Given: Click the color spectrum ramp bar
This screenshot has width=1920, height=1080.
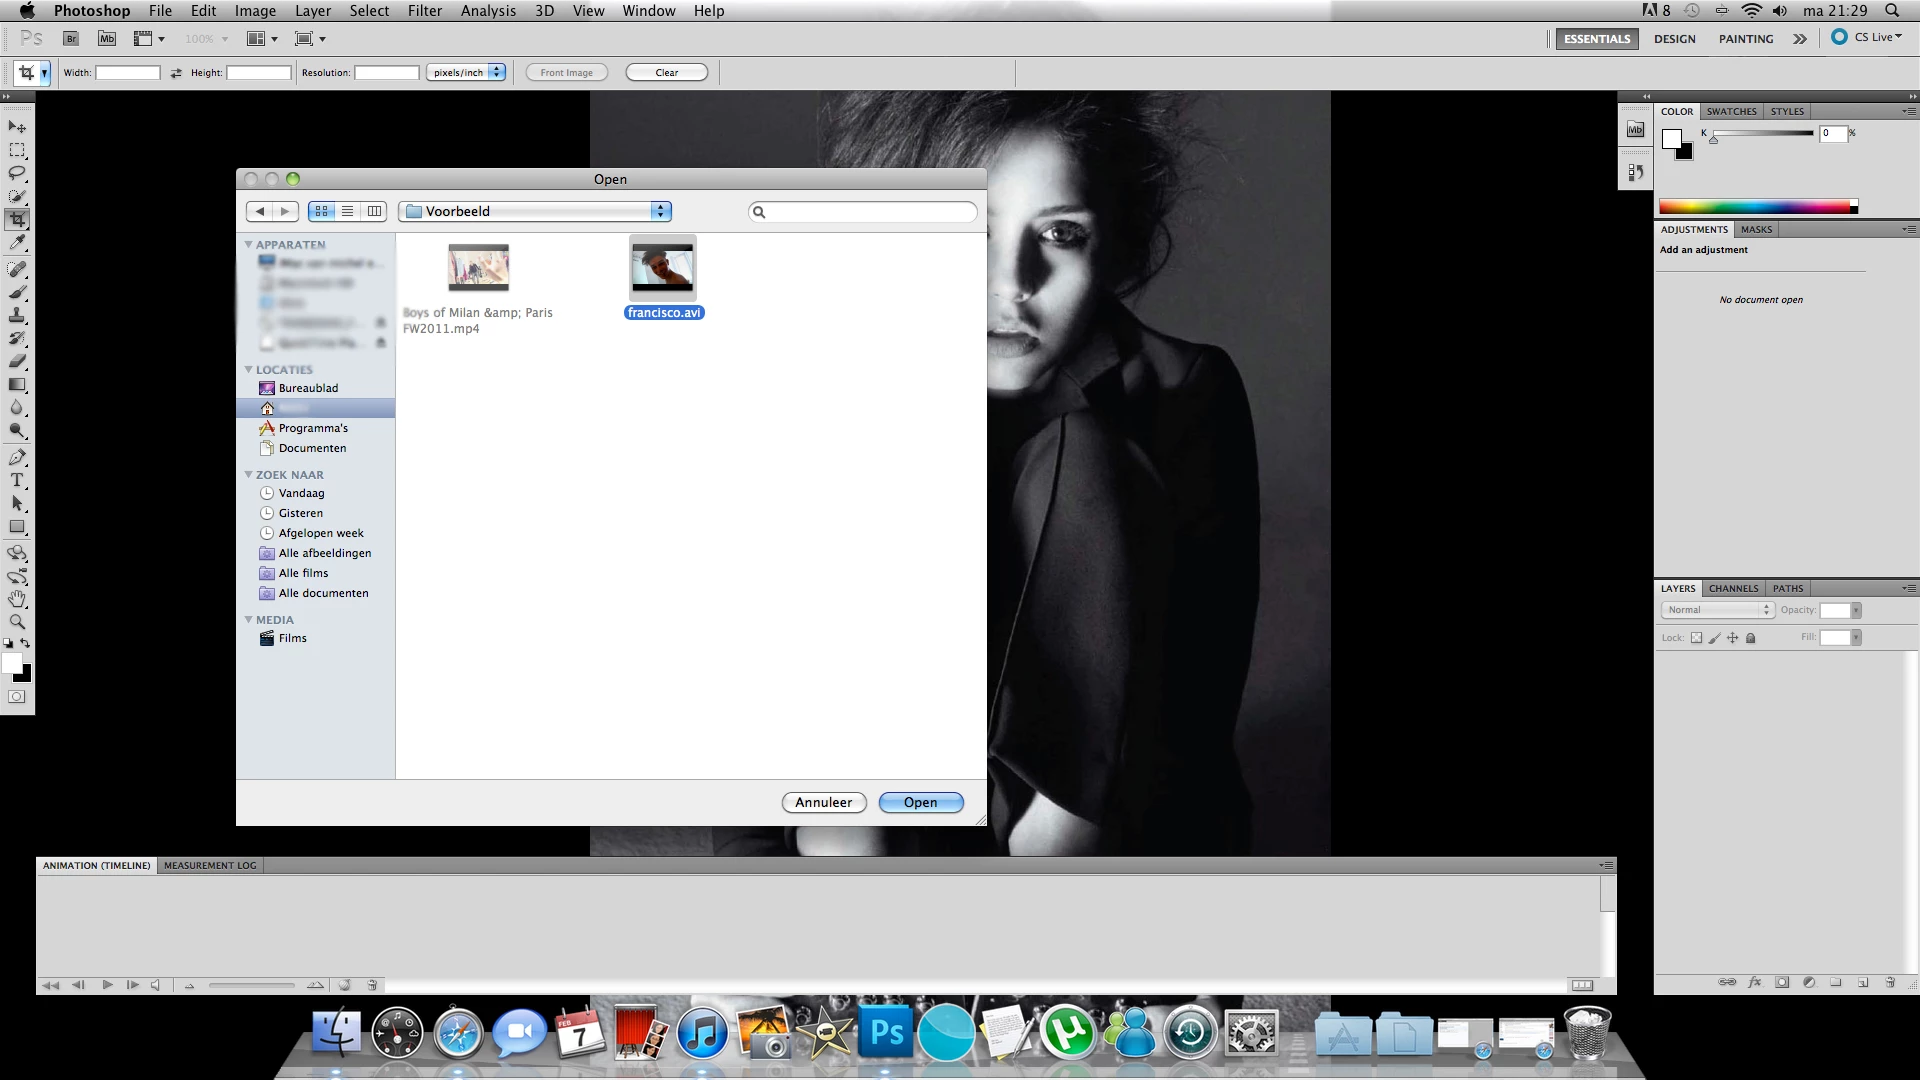Looking at the screenshot, I should (1755, 207).
